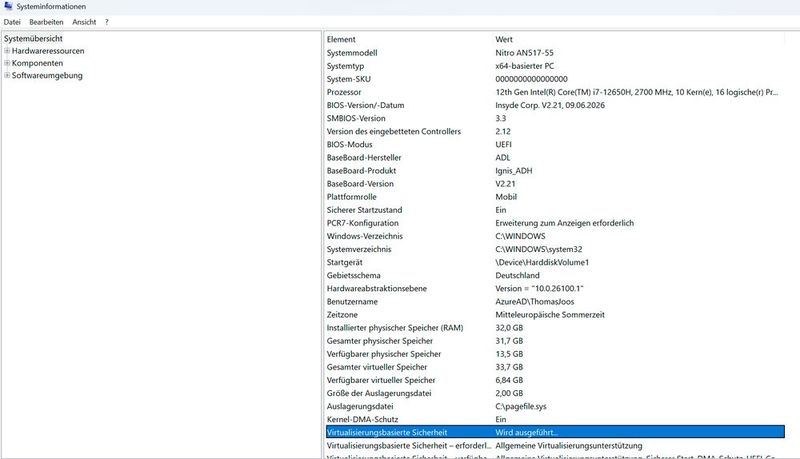Click the Element column header
800x459 pixels.
tap(341, 39)
